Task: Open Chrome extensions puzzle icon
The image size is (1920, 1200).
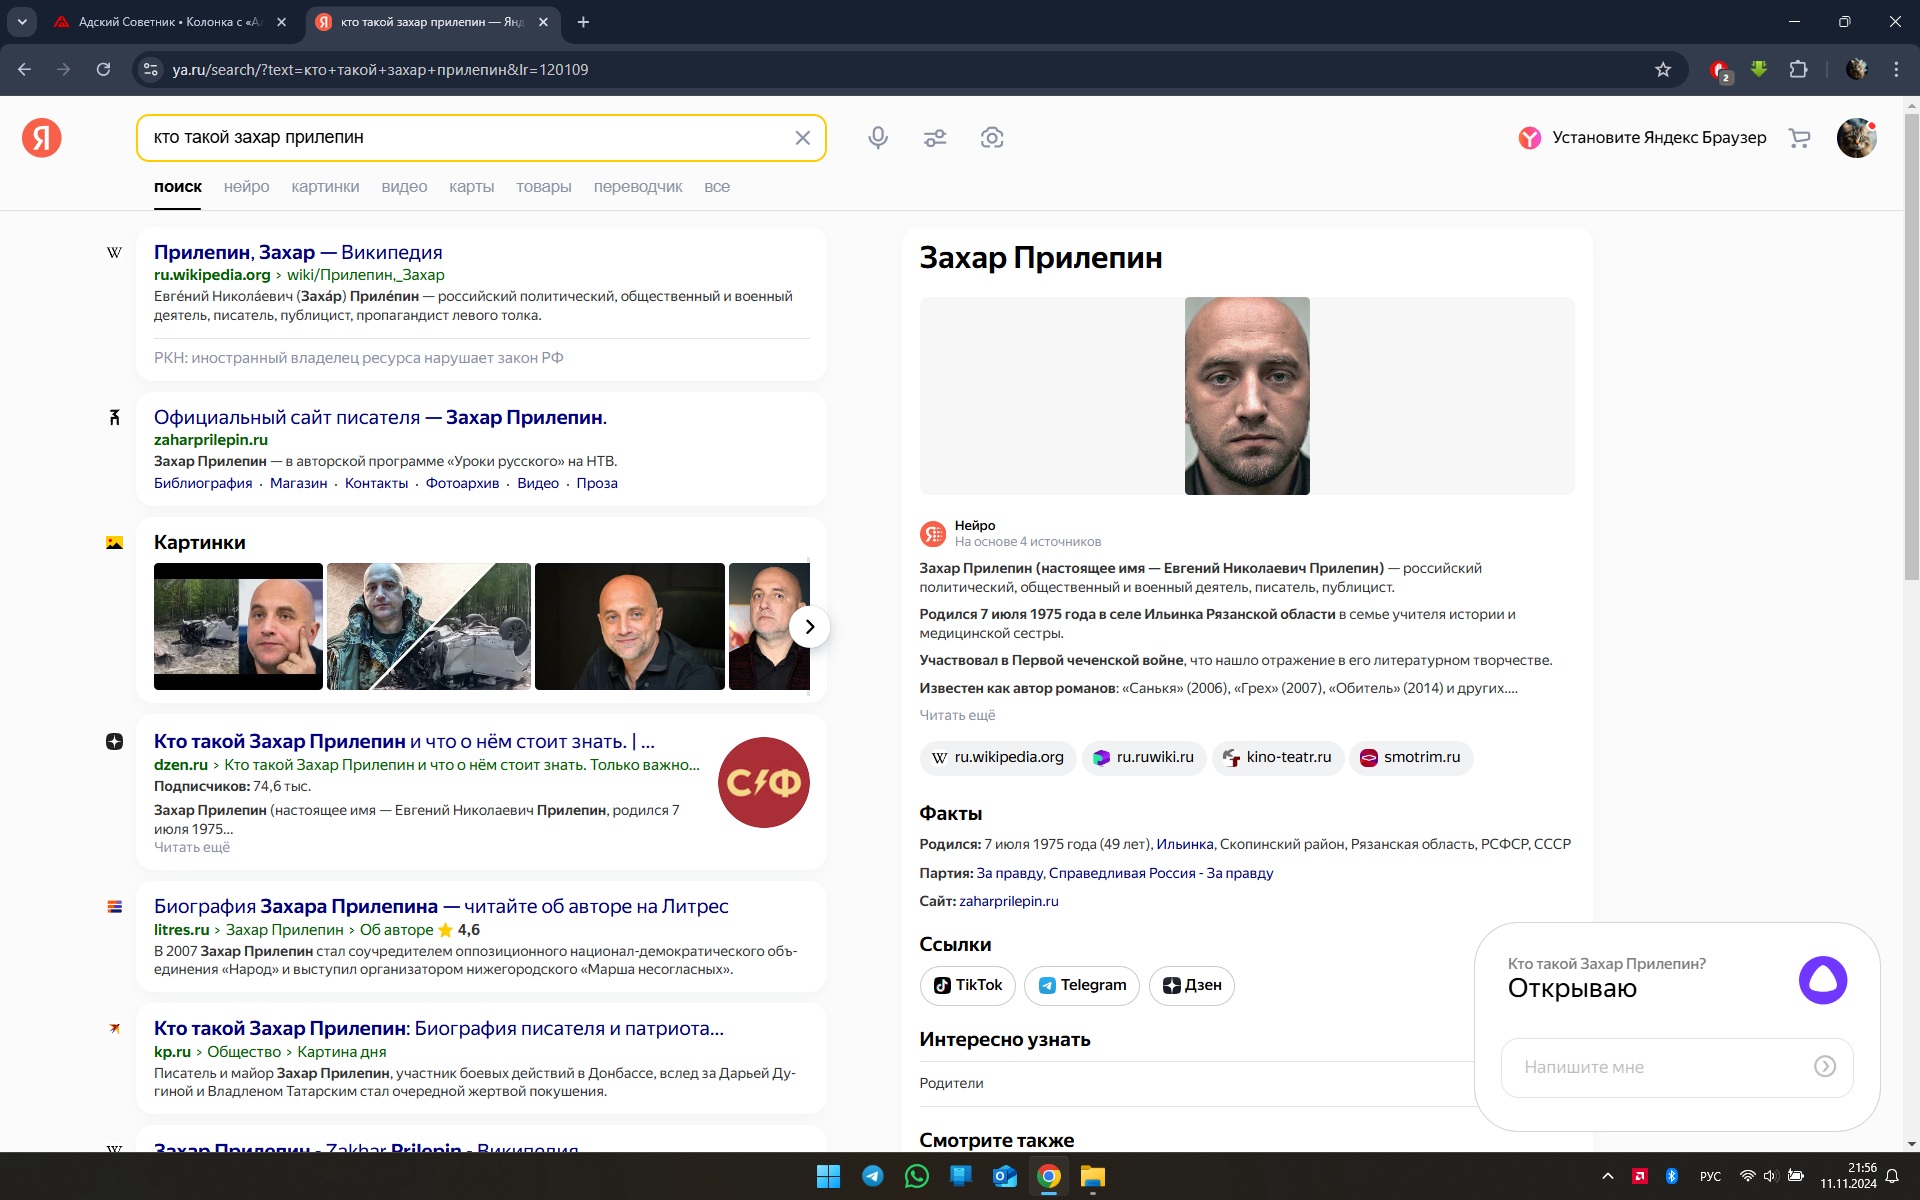Action: click(x=1798, y=69)
